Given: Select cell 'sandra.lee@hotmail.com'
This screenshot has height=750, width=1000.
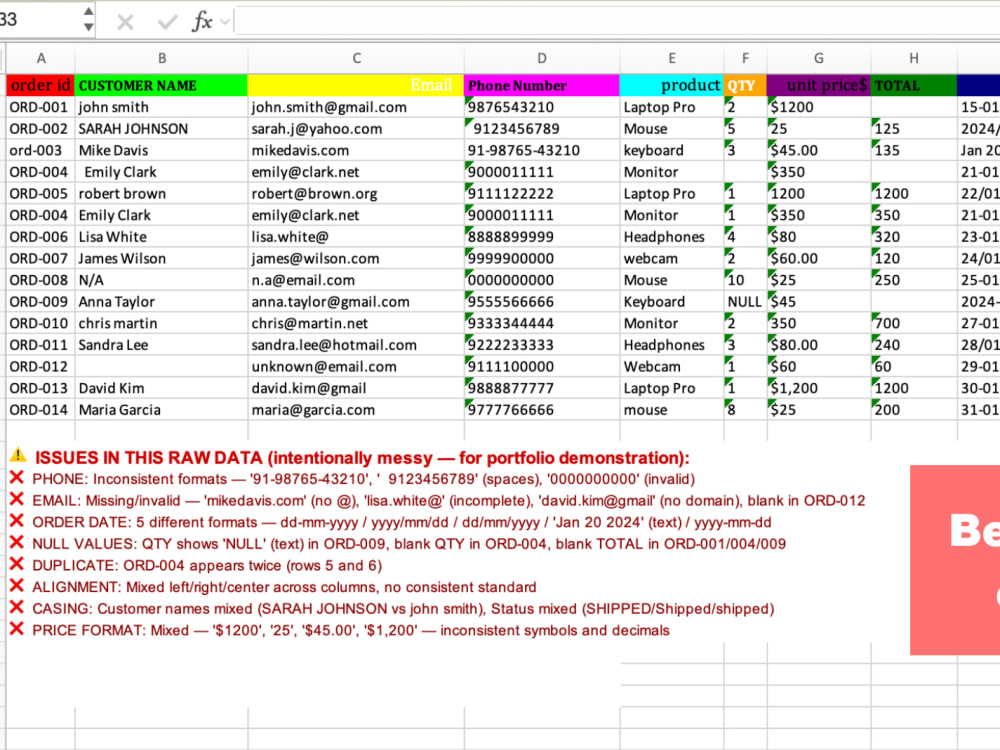Looking at the screenshot, I should click(x=356, y=345).
